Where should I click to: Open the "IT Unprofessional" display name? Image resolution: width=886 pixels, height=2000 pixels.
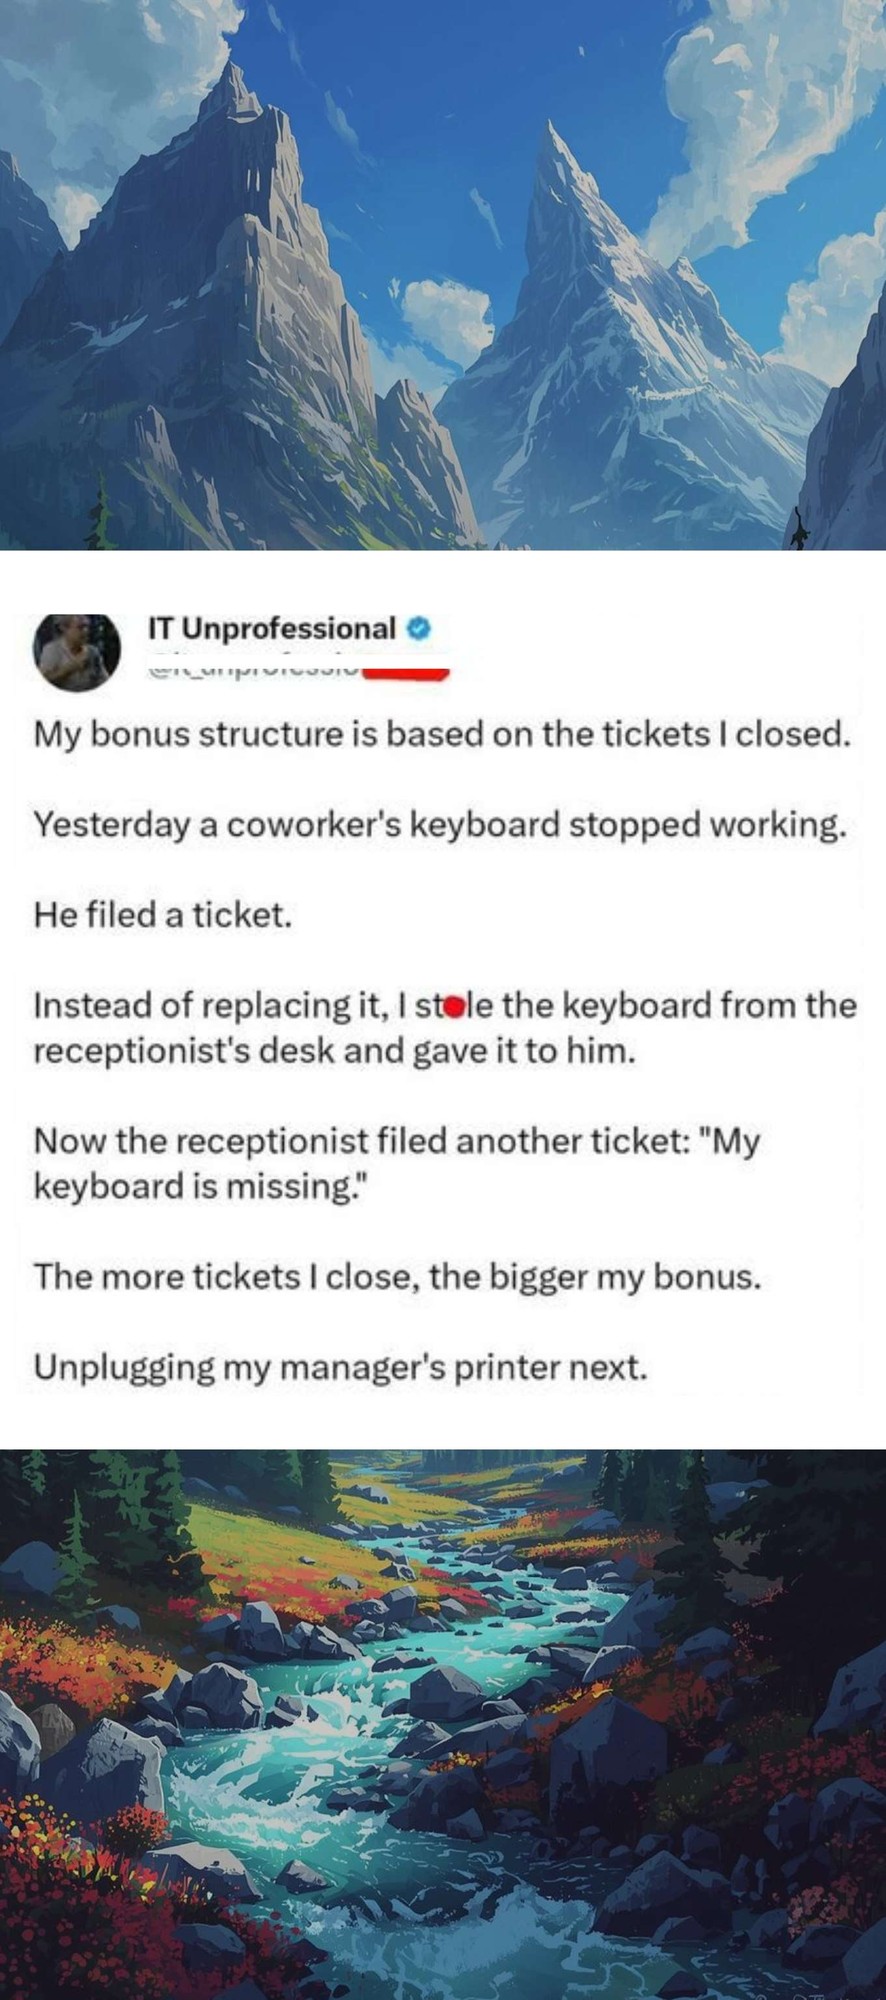pyautogui.click(x=272, y=629)
